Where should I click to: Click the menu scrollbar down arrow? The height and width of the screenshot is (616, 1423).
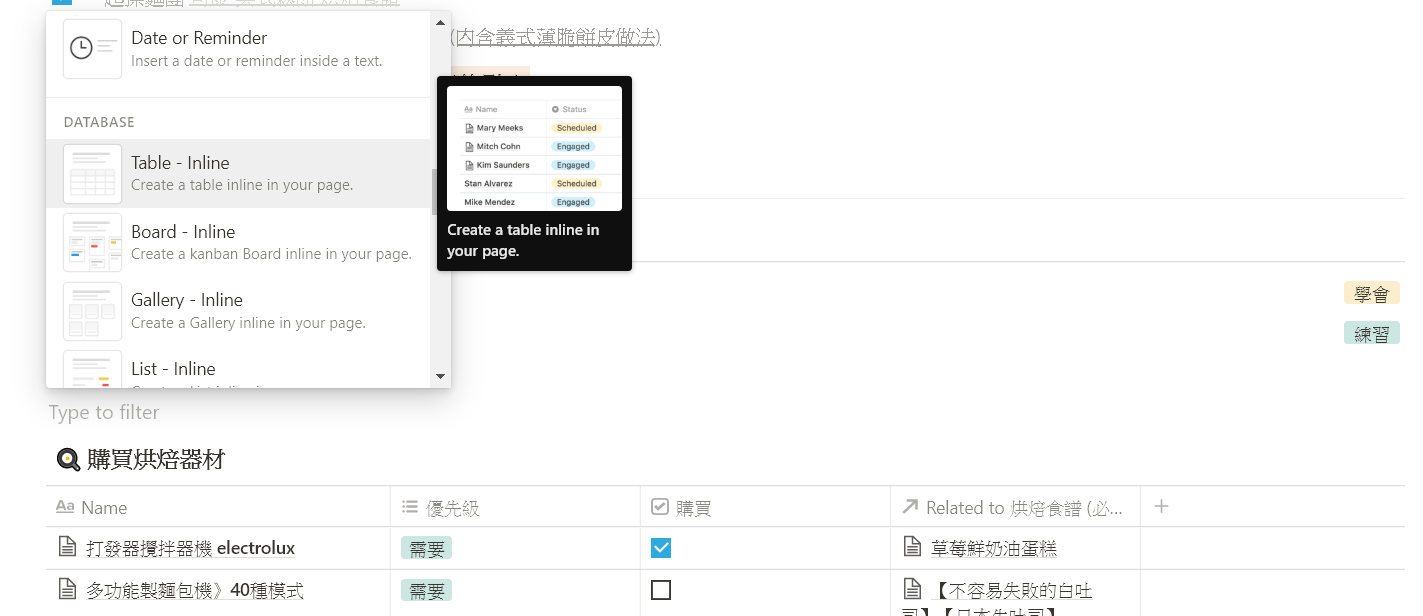pos(441,377)
